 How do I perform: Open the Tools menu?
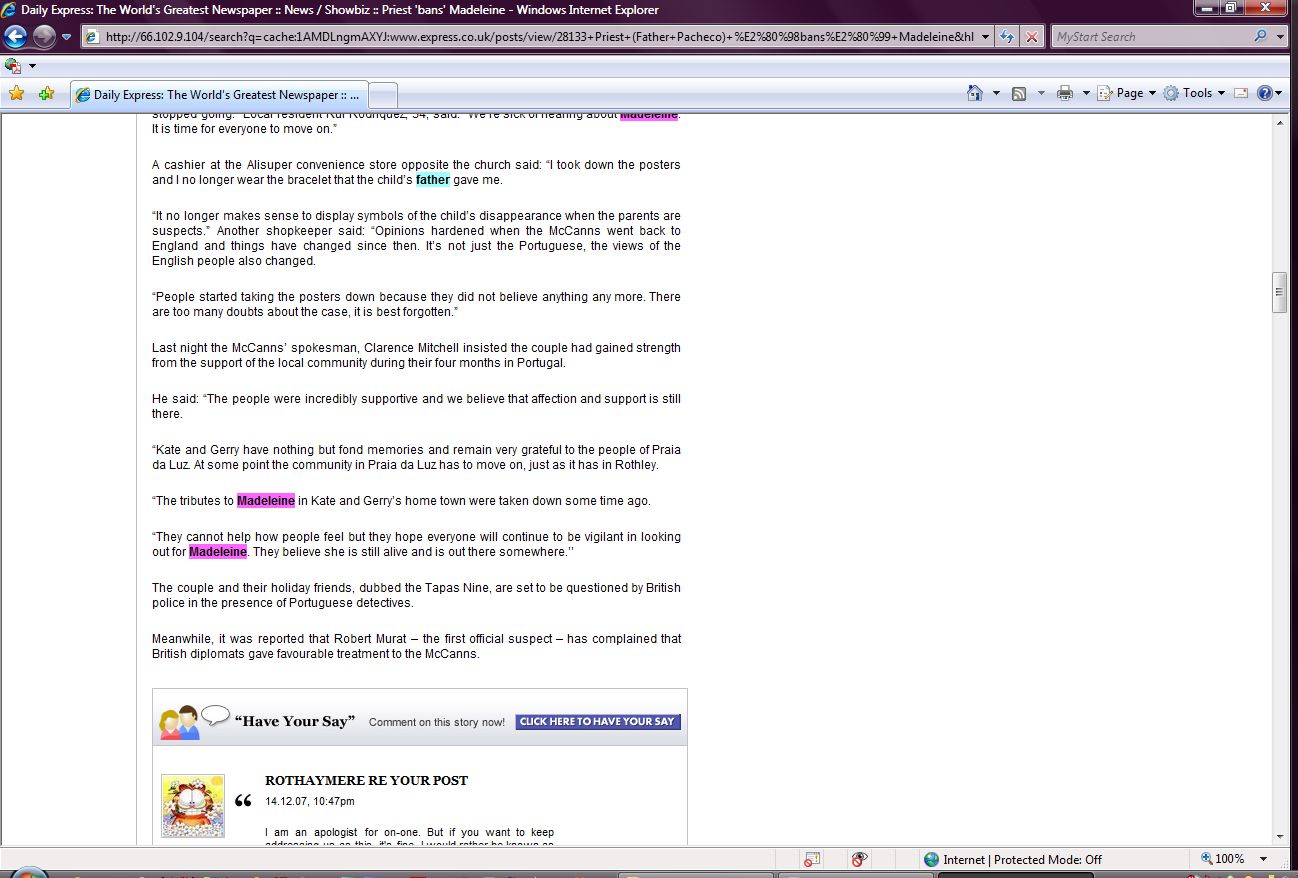click(x=1195, y=93)
